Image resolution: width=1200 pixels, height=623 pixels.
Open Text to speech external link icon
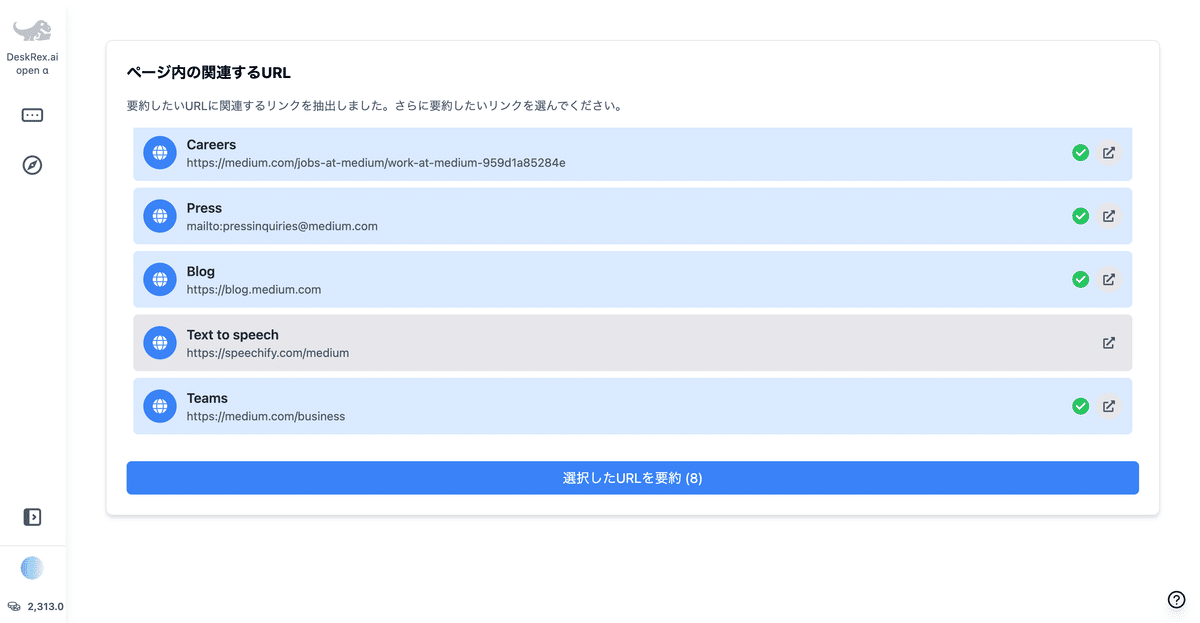pos(1108,343)
